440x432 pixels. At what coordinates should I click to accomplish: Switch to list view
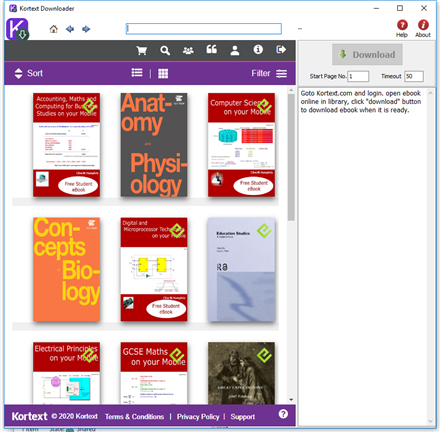137,73
